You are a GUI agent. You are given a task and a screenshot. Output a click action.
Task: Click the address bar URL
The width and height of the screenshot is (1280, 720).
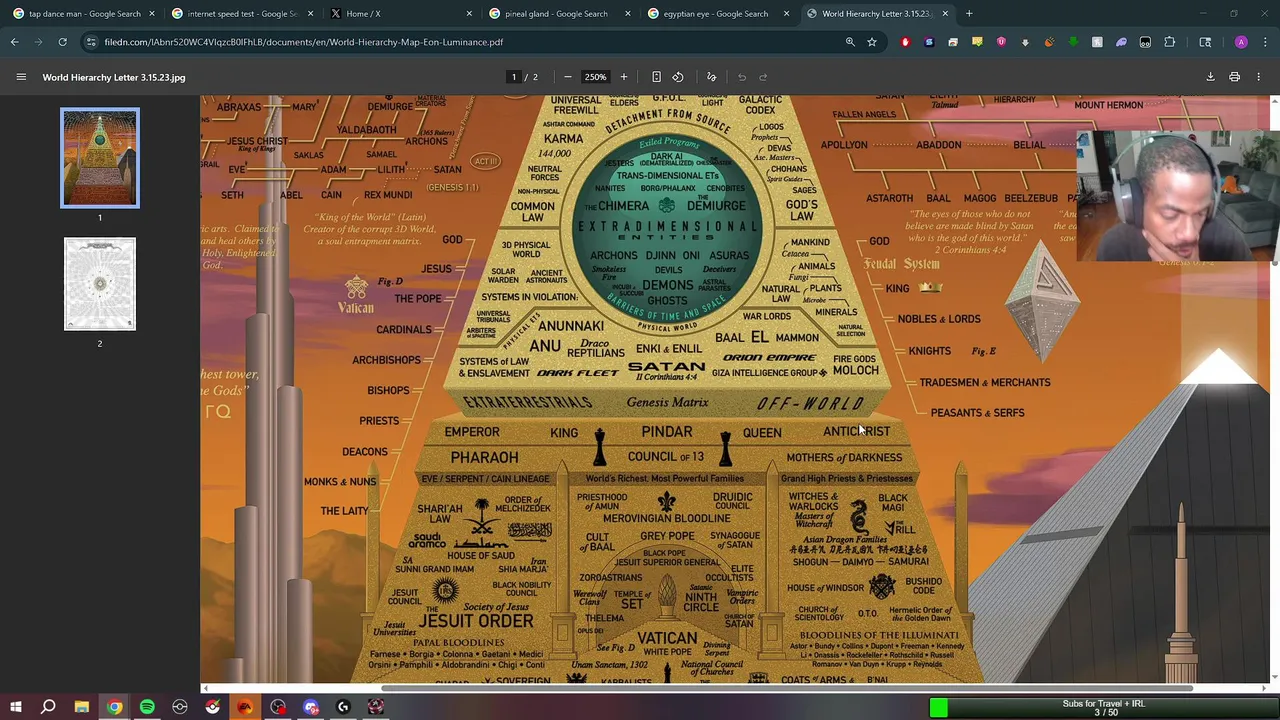pyautogui.click(x=304, y=42)
